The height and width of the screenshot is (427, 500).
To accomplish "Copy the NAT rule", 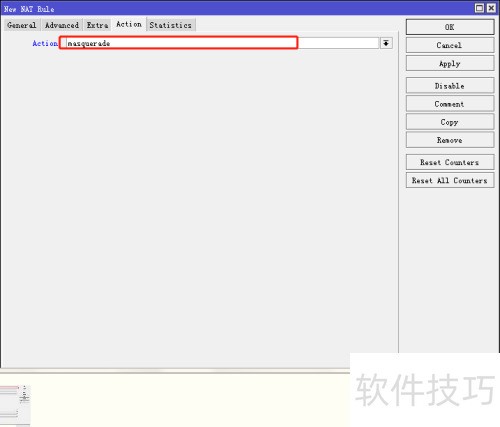I will 450,122.
